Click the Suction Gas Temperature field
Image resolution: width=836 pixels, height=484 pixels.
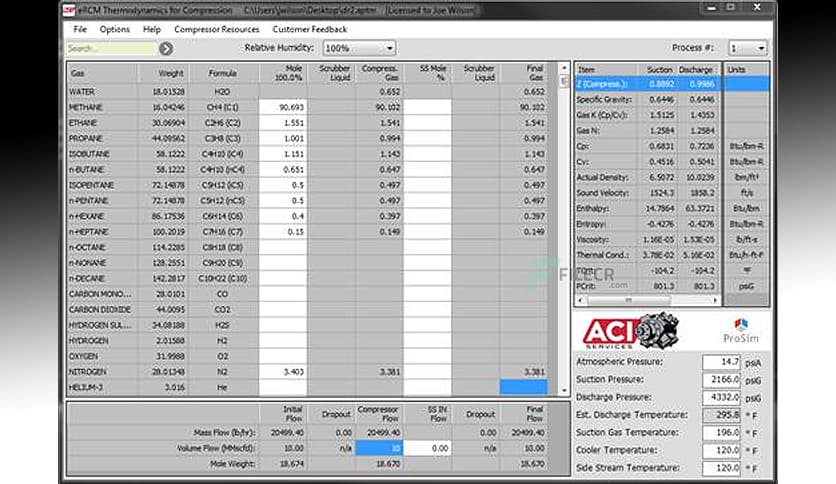(721, 433)
